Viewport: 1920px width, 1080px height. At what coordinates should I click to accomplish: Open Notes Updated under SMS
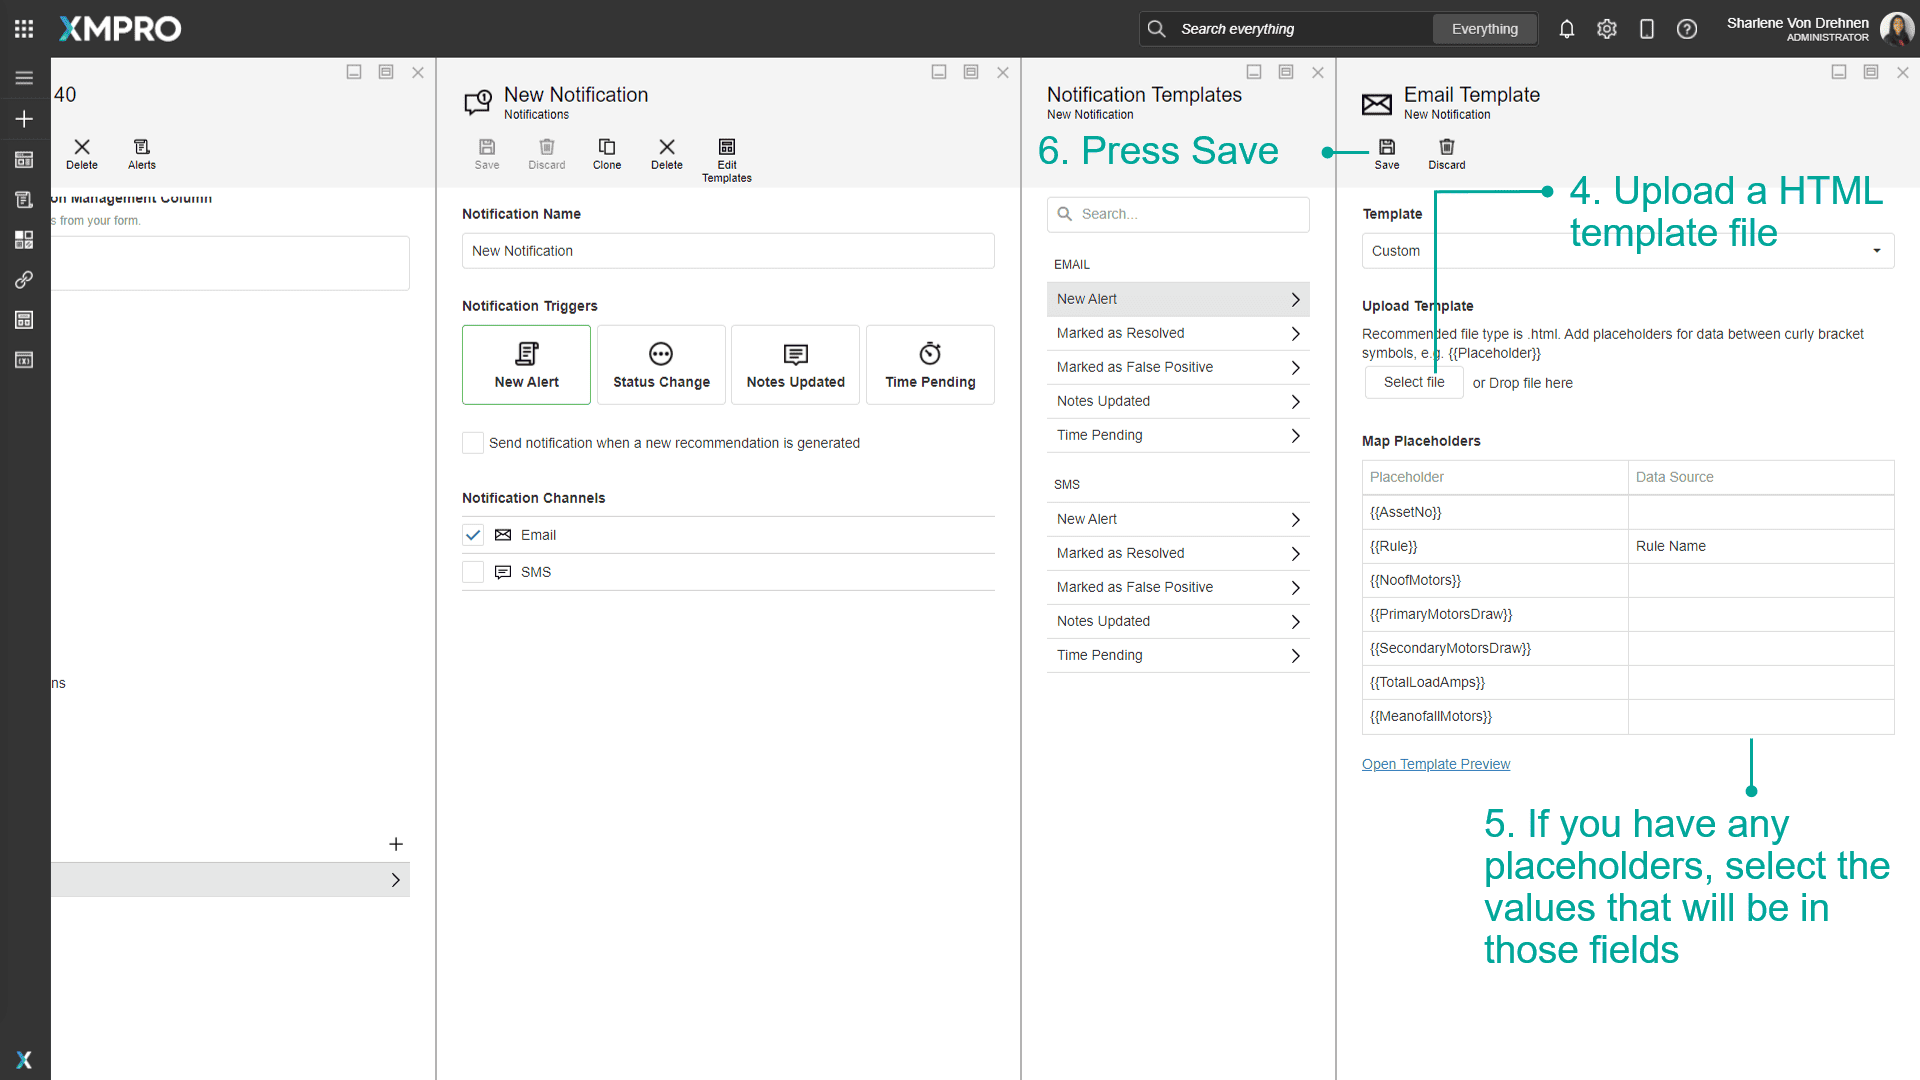1177,621
